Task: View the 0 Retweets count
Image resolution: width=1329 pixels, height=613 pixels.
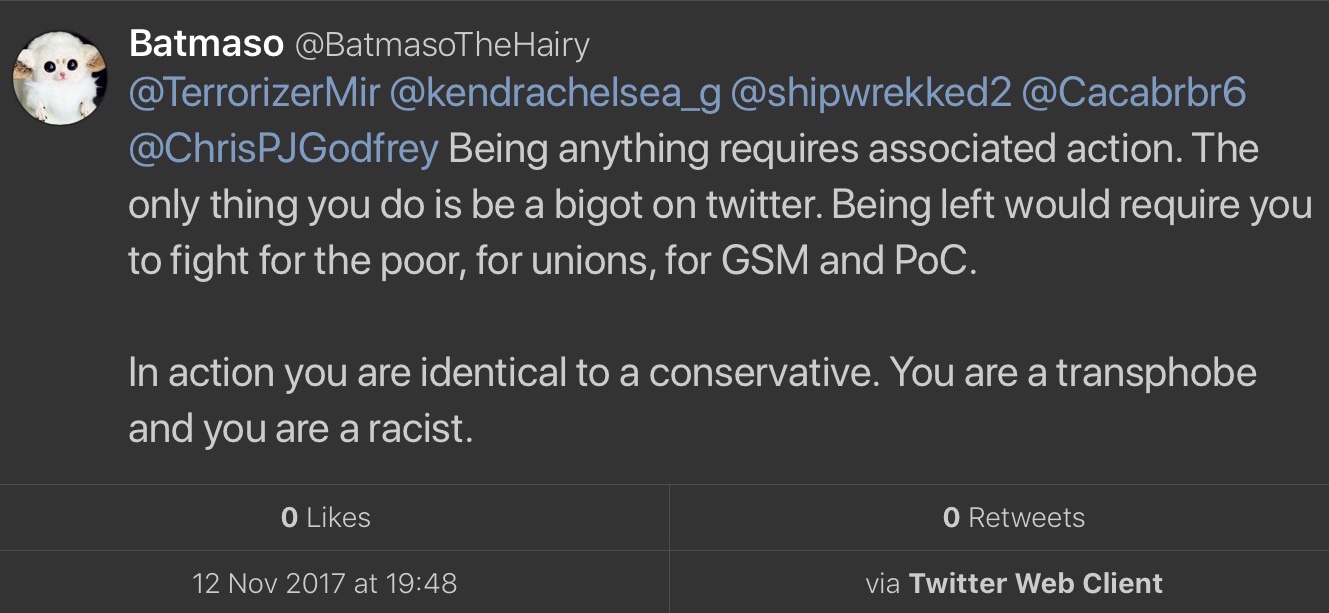Action: tap(1013, 517)
